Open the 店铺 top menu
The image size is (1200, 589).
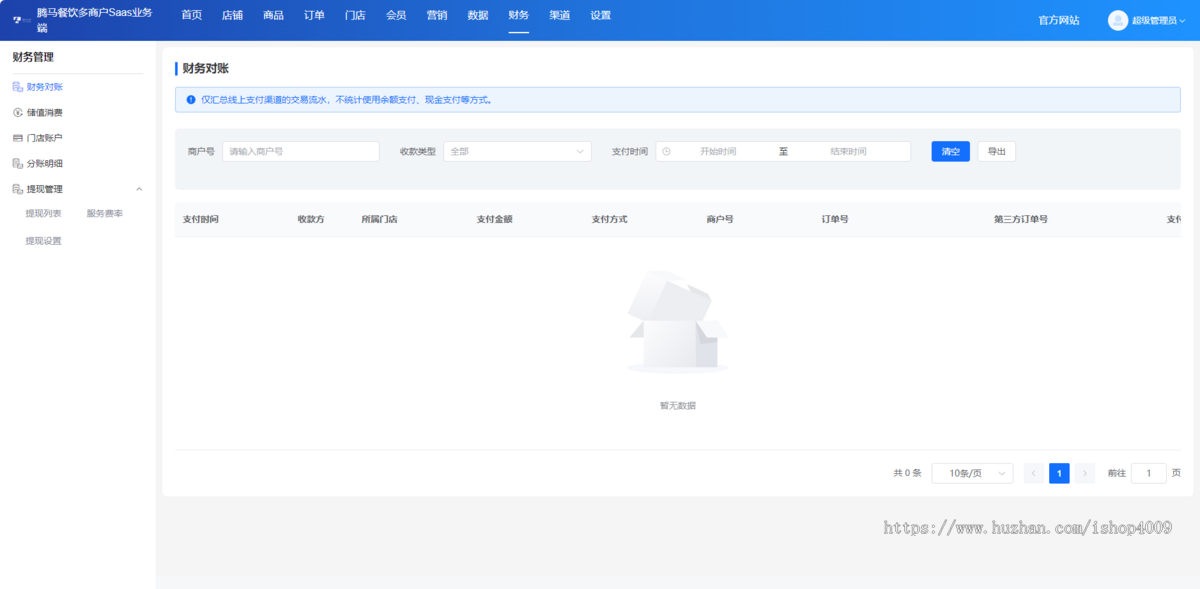(x=232, y=15)
